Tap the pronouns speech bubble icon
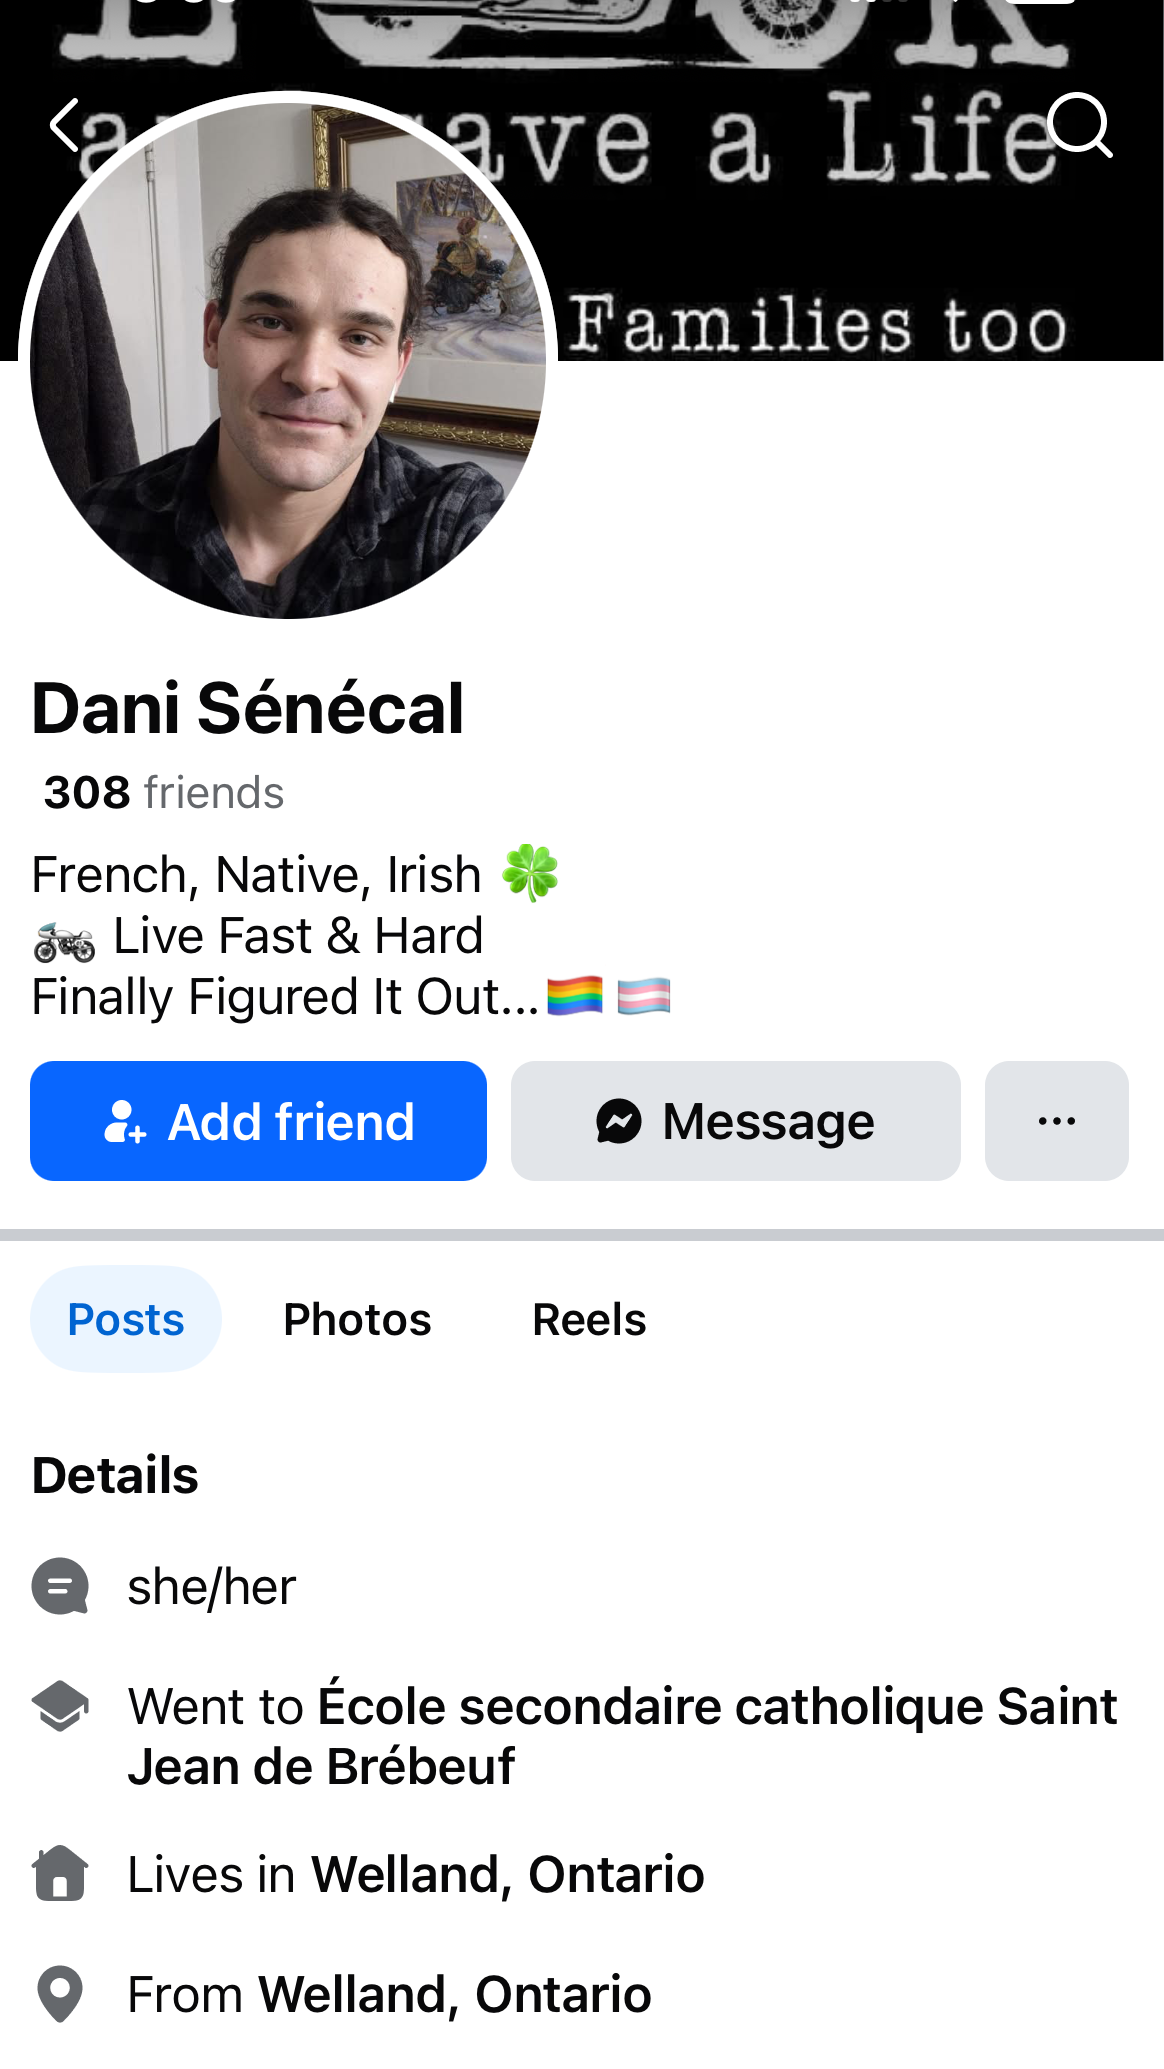Image resolution: width=1164 pixels, height=2069 pixels. click(60, 1586)
